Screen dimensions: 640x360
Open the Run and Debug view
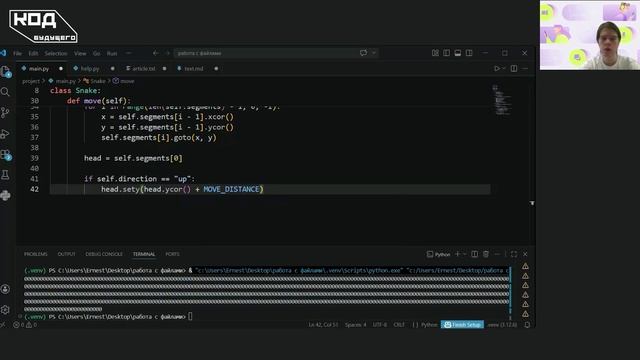coord(5,133)
